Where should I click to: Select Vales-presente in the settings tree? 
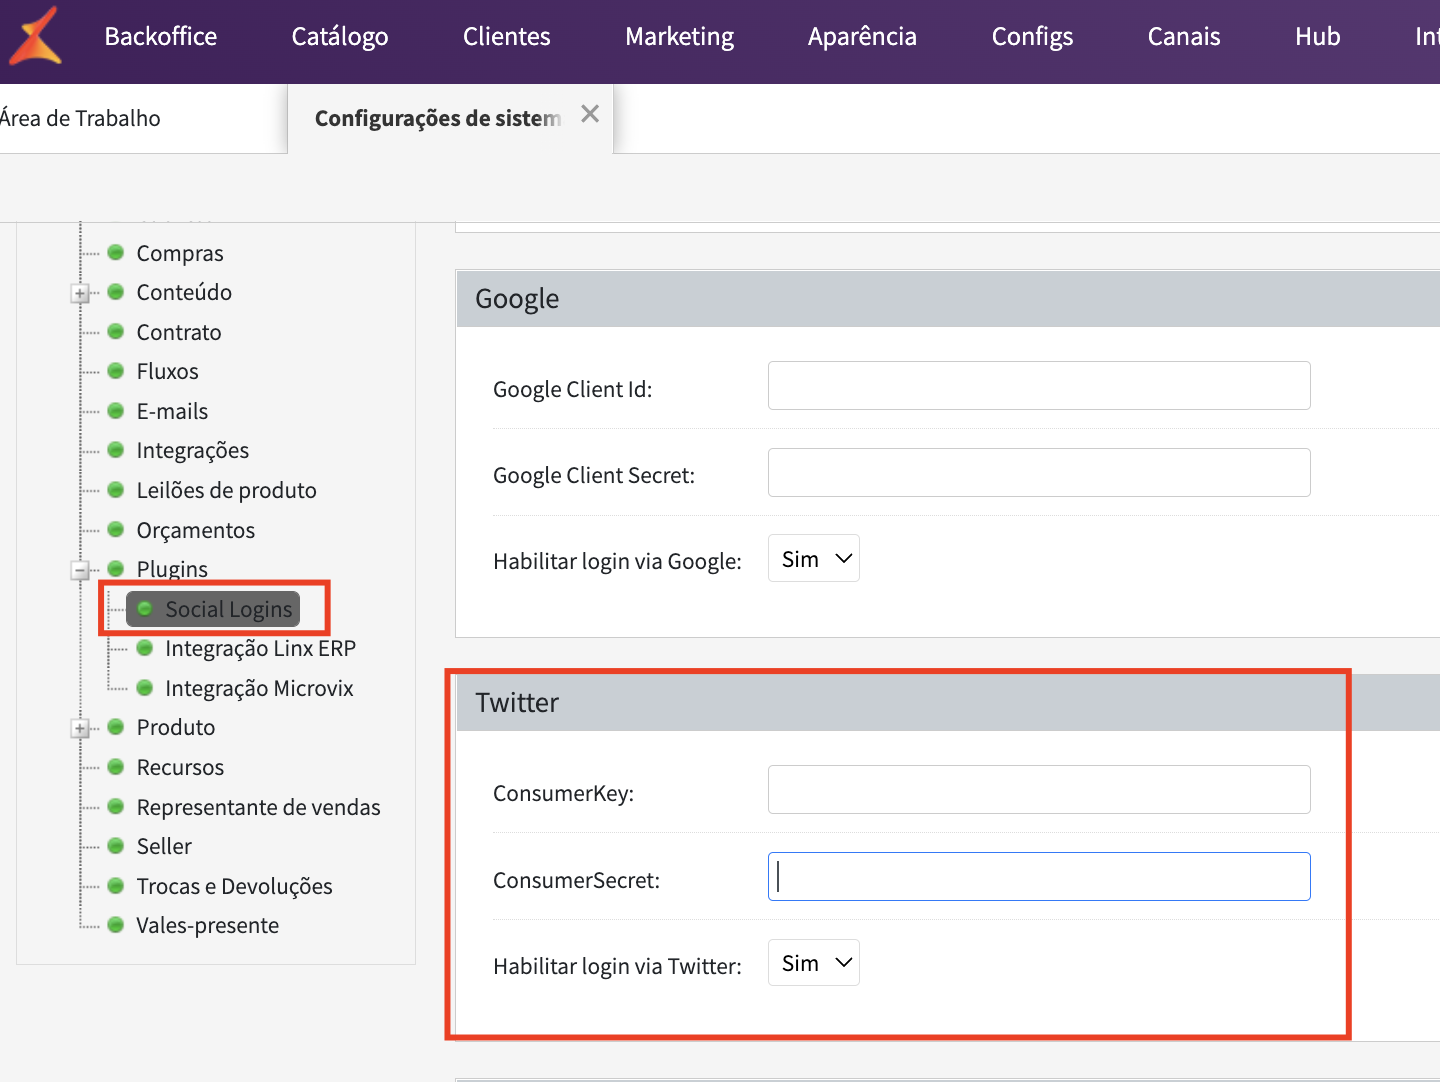[x=207, y=925]
